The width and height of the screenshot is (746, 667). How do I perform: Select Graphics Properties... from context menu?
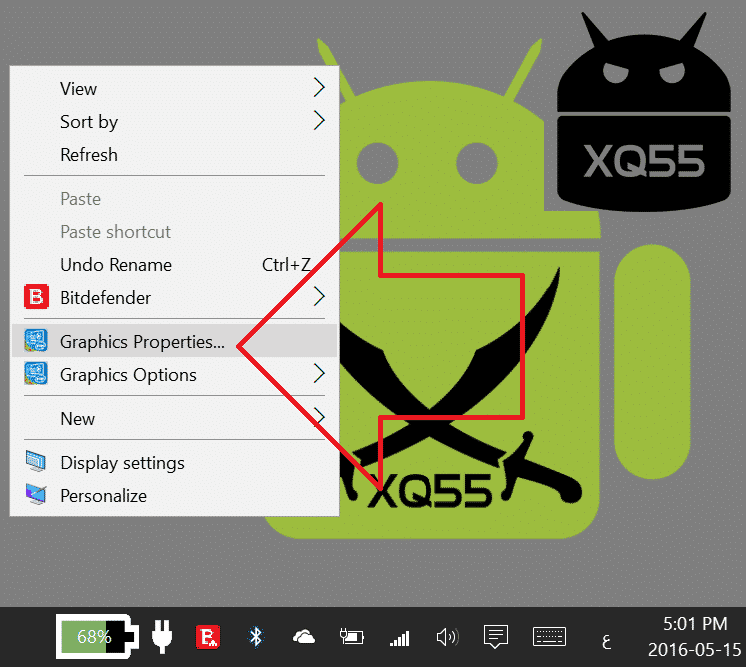142,342
